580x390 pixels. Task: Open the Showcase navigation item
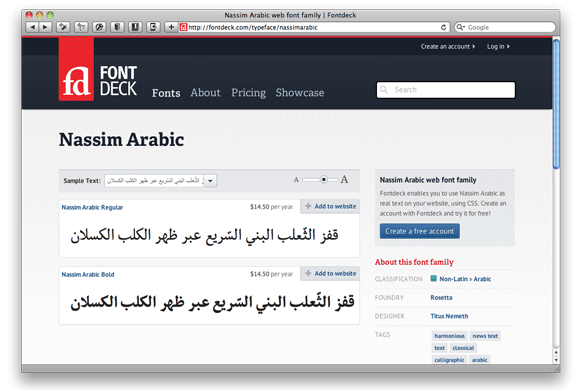[300, 93]
